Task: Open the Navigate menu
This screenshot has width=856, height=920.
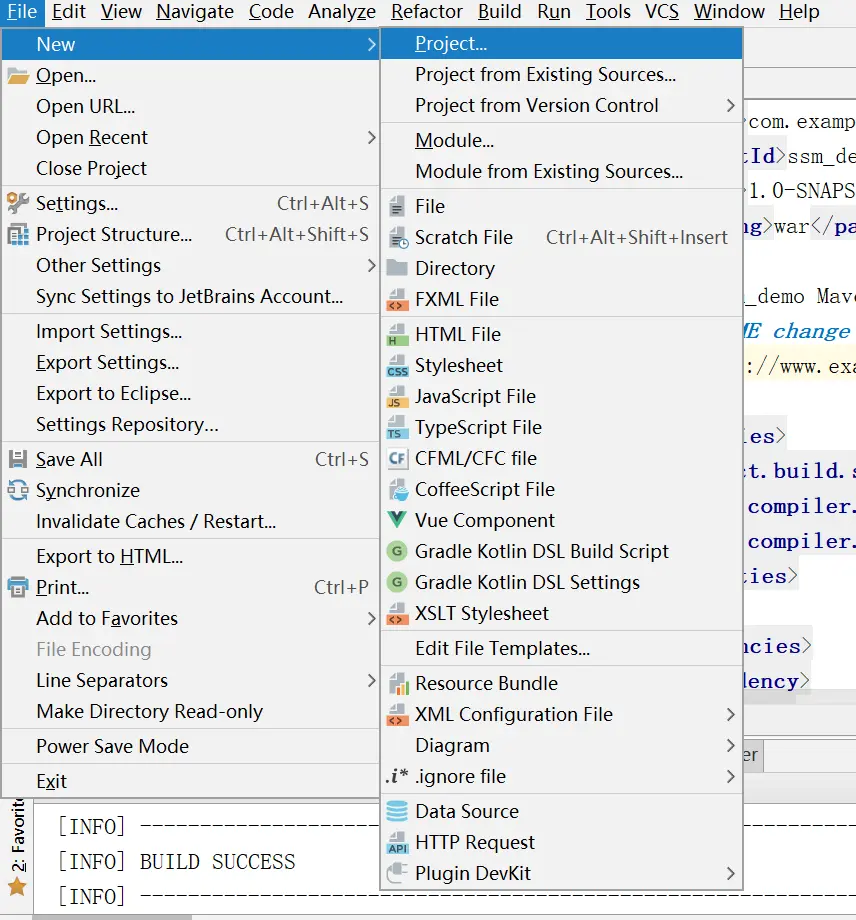Action: pos(195,12)
